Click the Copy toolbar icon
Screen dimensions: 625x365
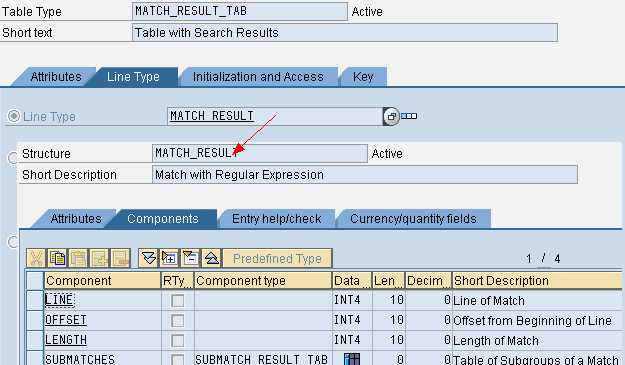pos(57,258)
